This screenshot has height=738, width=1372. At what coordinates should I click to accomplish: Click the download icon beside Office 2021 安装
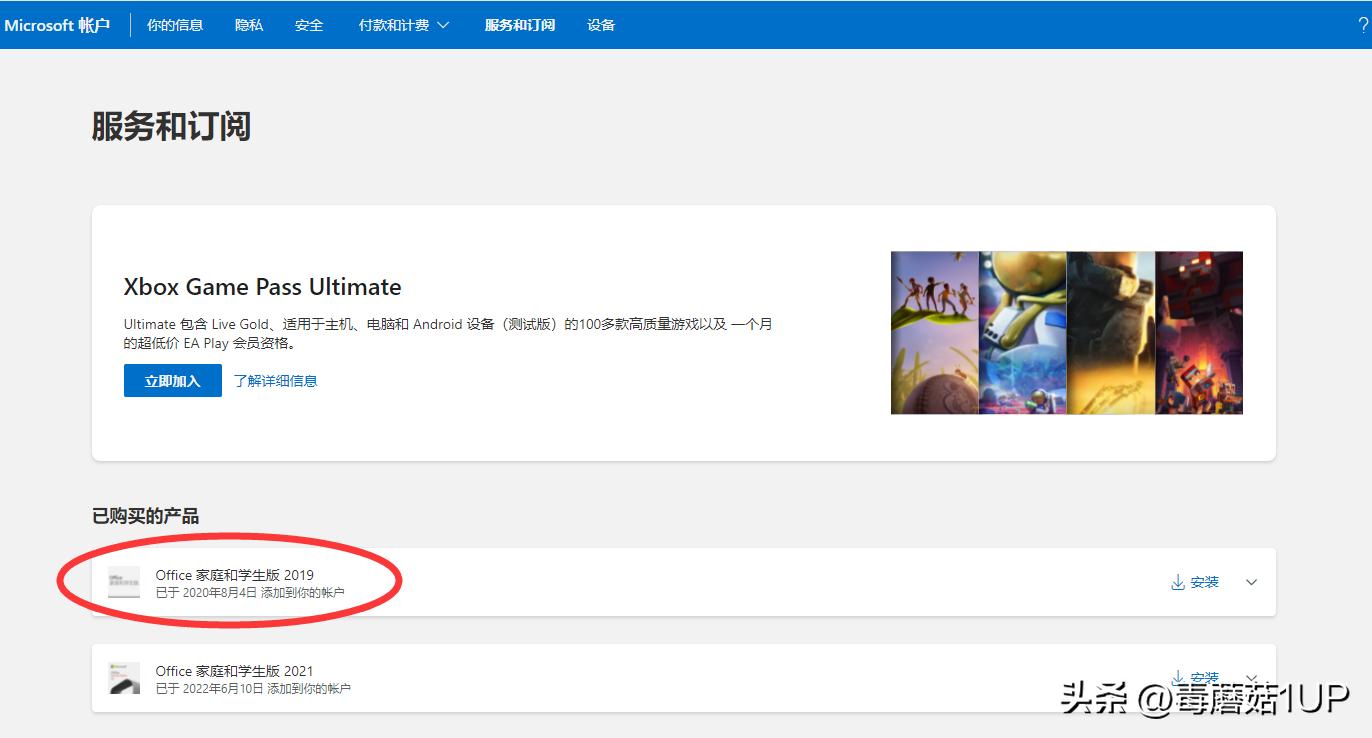point(1177,676)
